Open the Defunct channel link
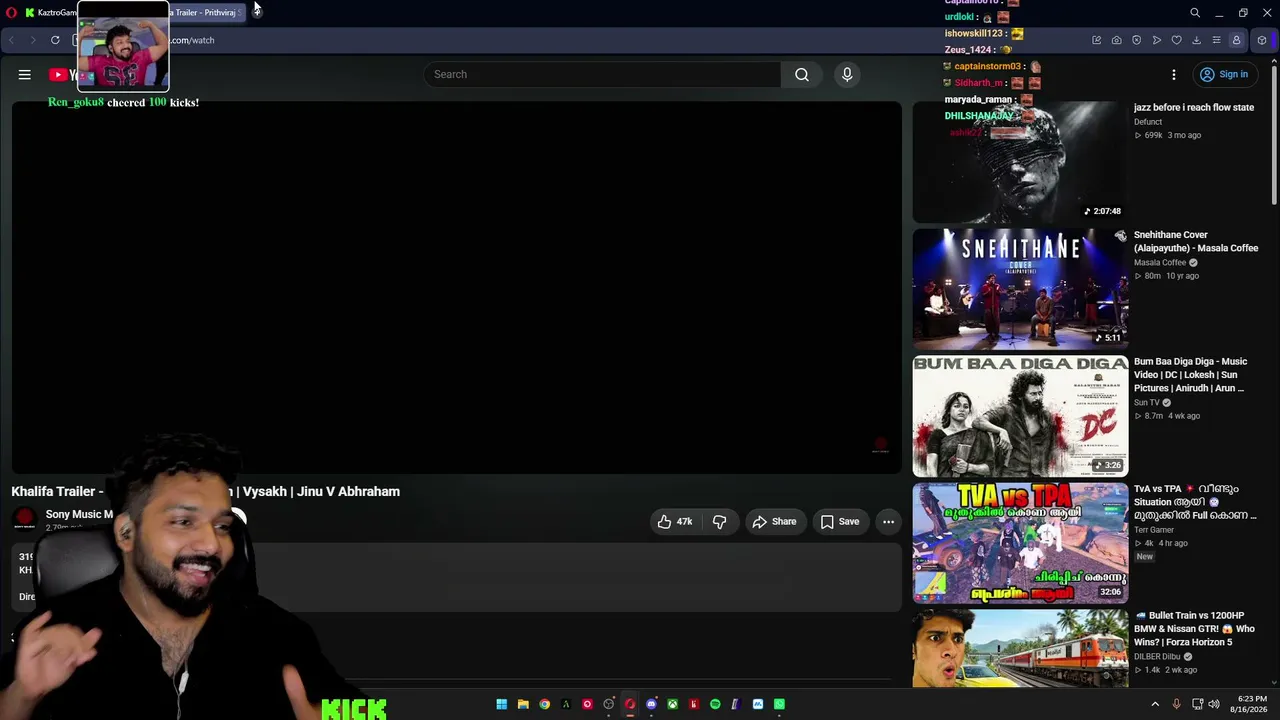Screen dimensions: 1280x720 [1148, 122]
